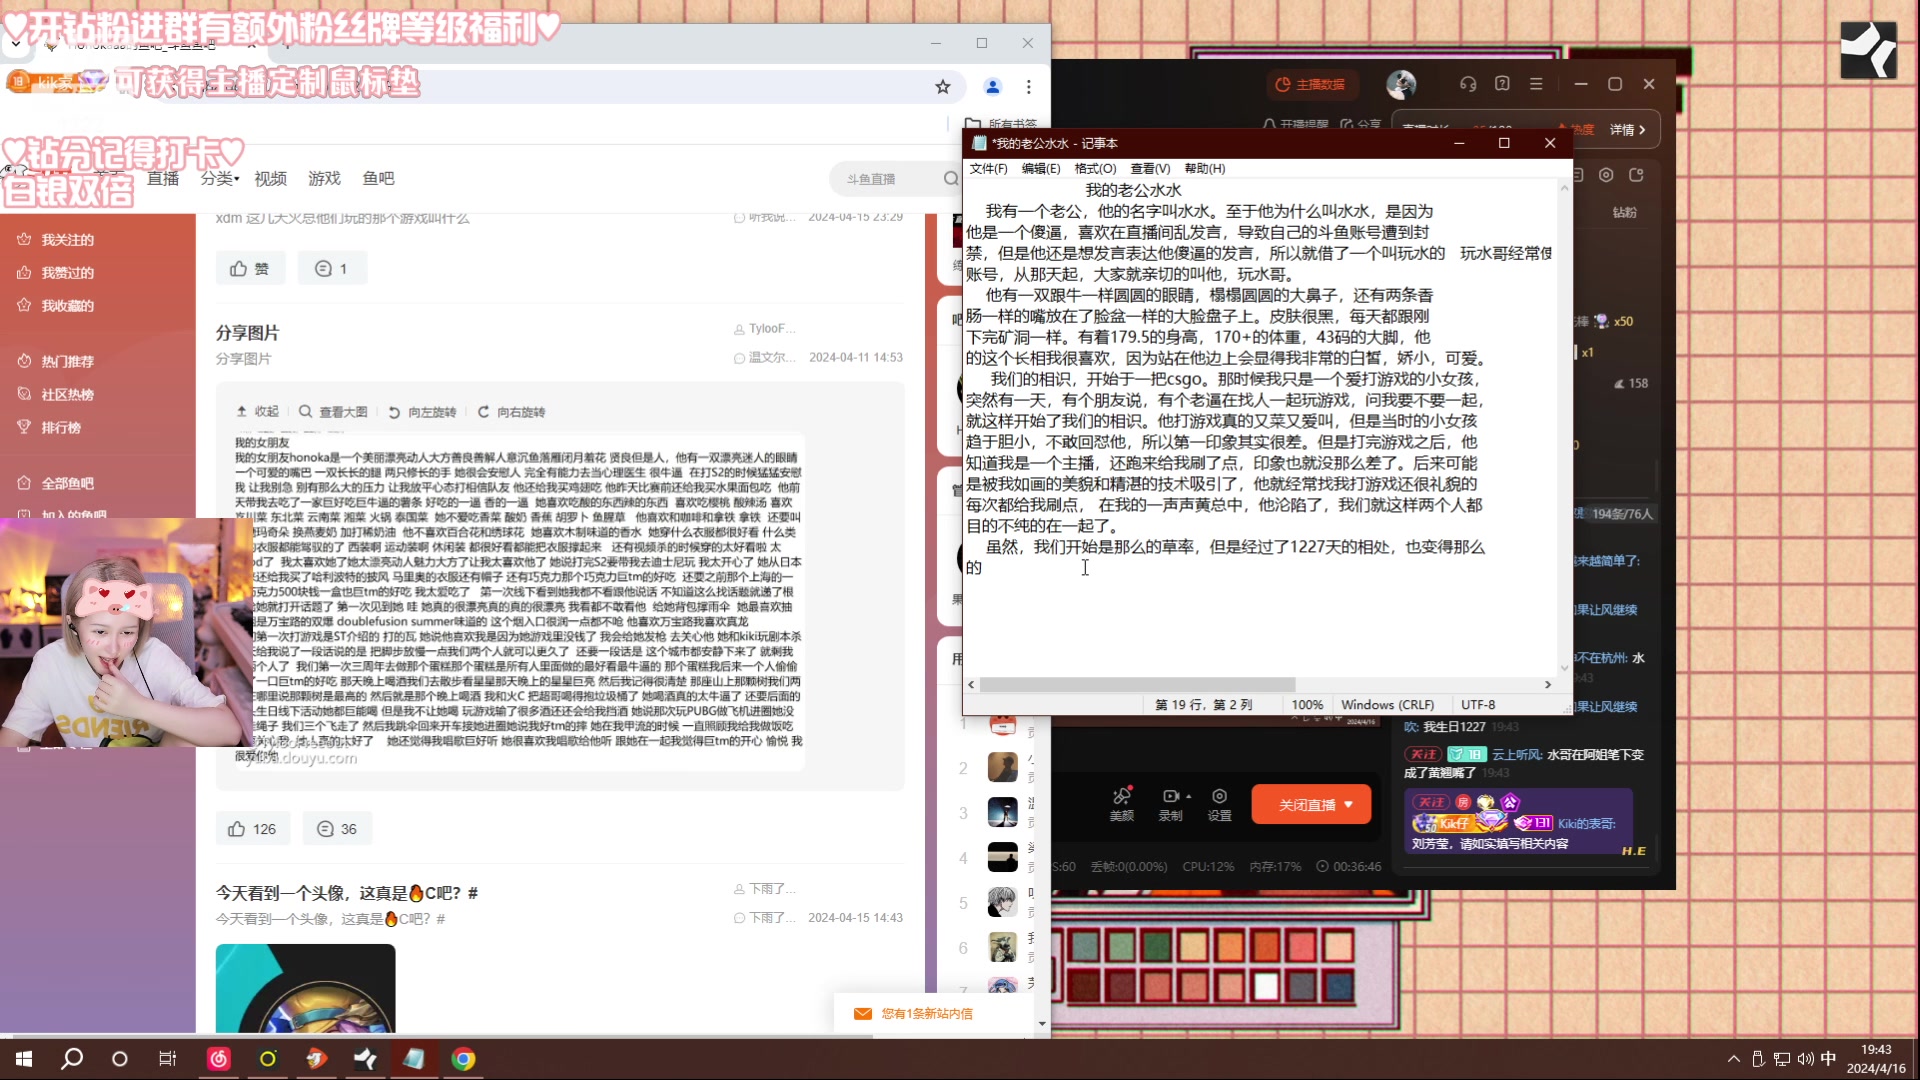
Task: Open the hamburger menu in the streaming app
Action: [1536, 84]
